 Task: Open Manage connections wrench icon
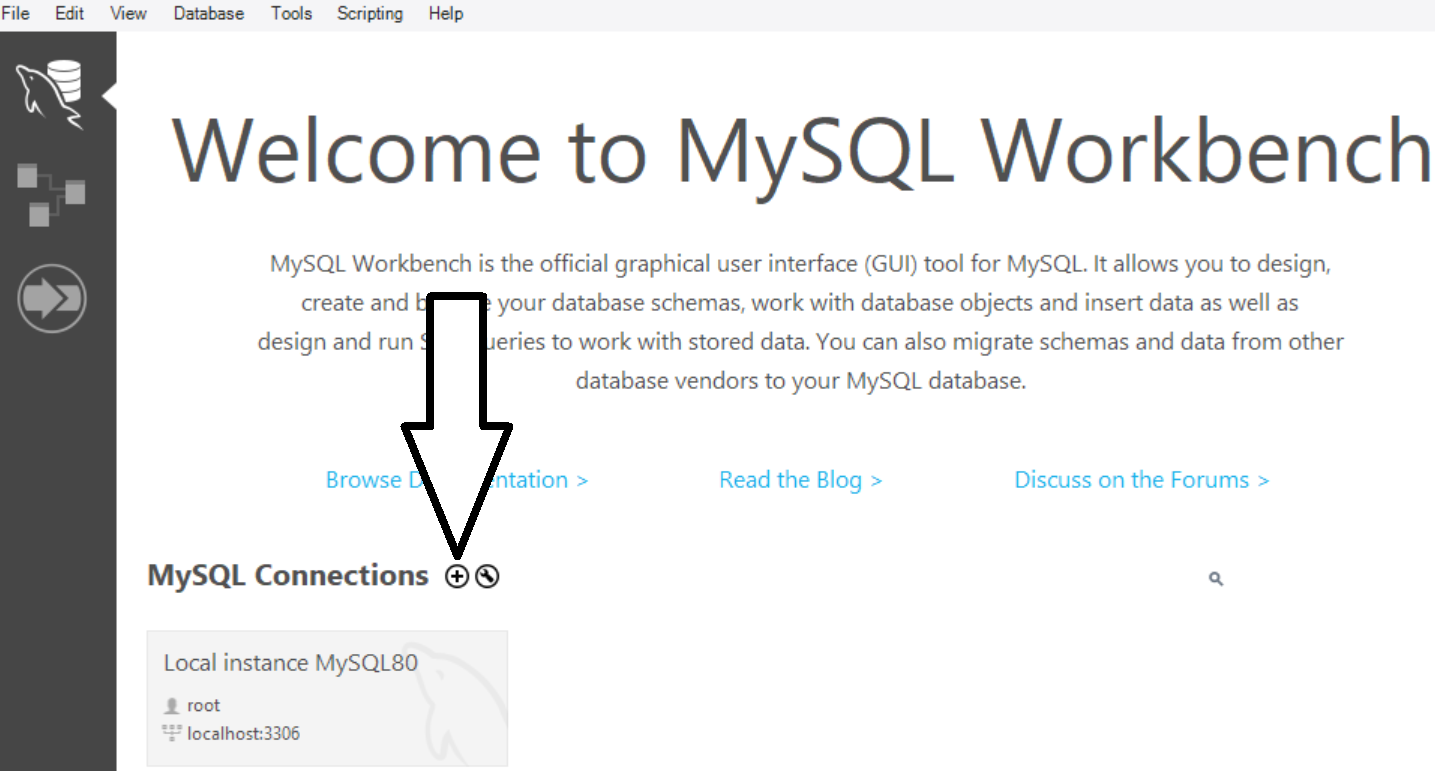487,576
